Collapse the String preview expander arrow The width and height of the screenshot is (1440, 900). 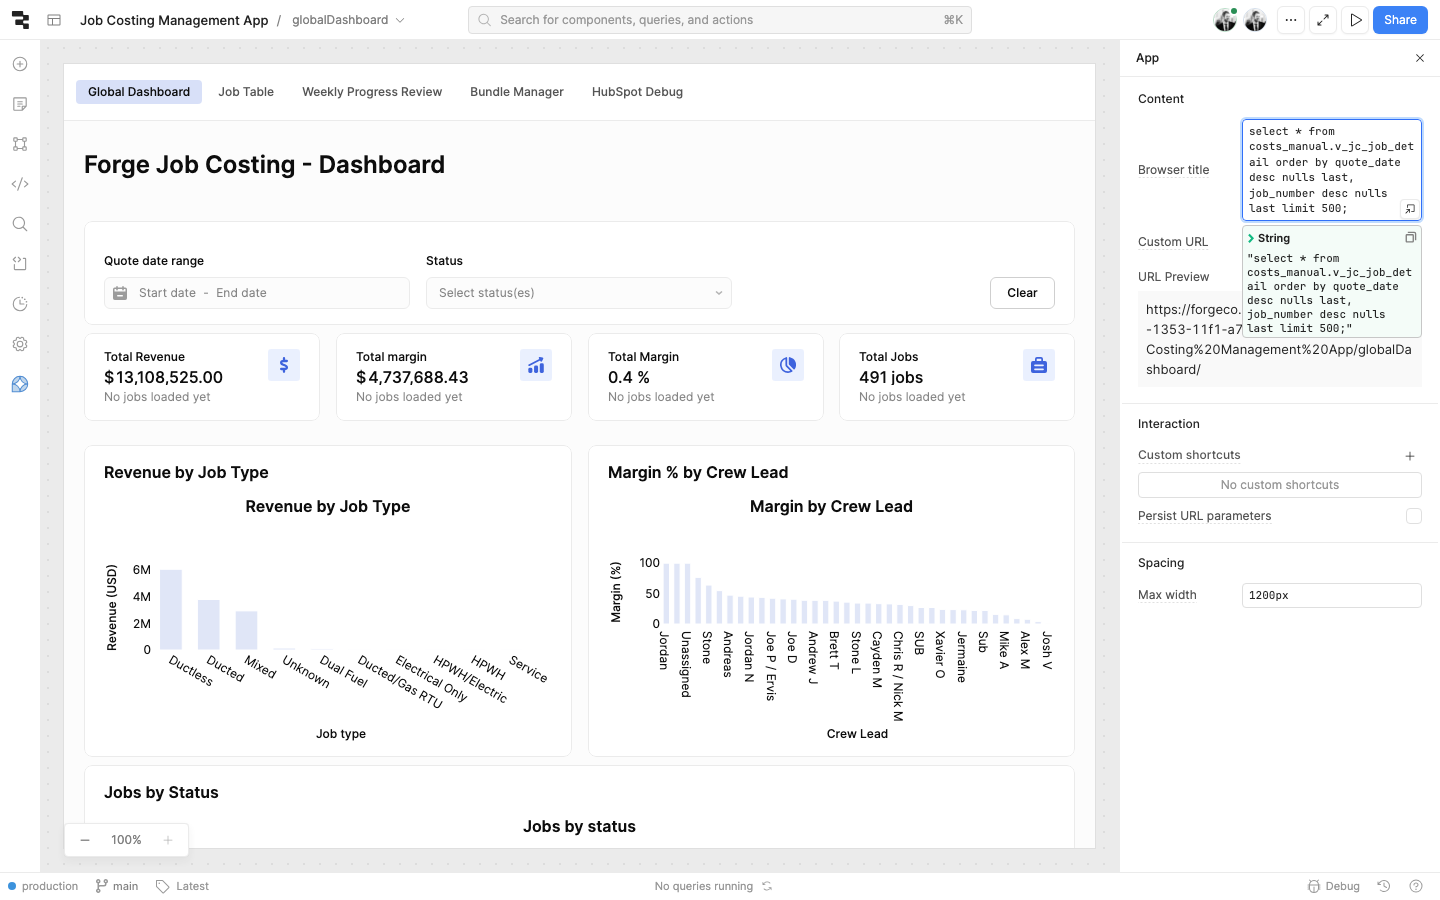[1251, 238]
